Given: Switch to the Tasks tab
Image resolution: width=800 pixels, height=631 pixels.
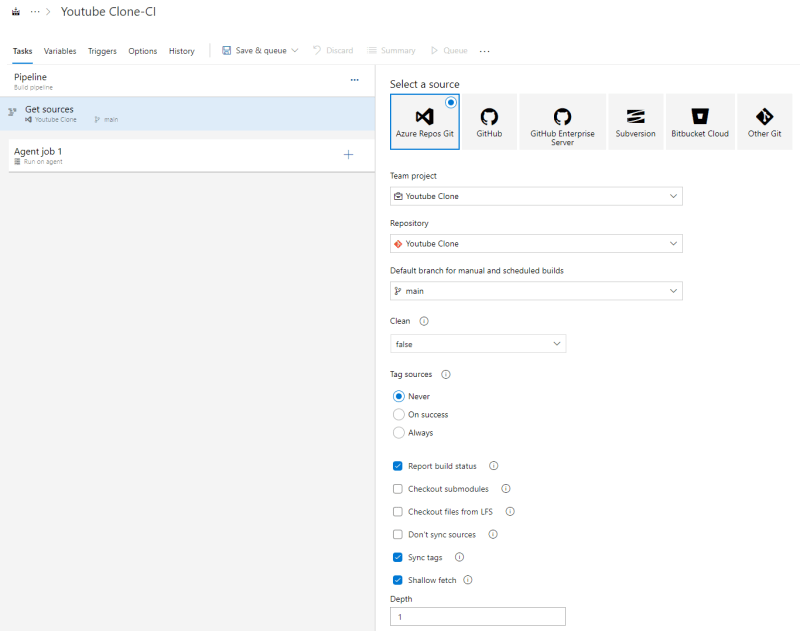Looking at the screenshot, I should (x=22, y=51).
